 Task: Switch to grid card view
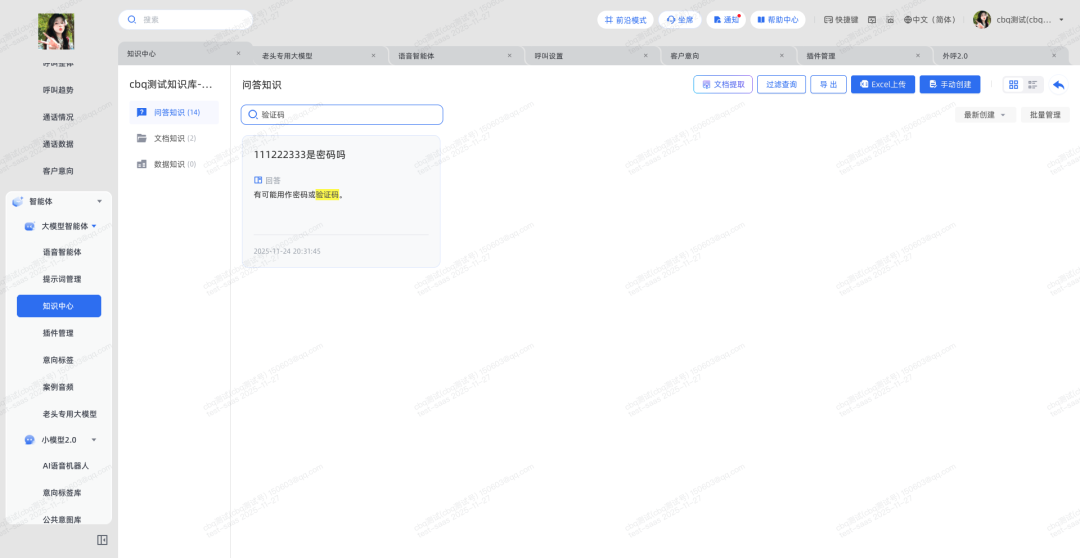[x=1013, y=85]
